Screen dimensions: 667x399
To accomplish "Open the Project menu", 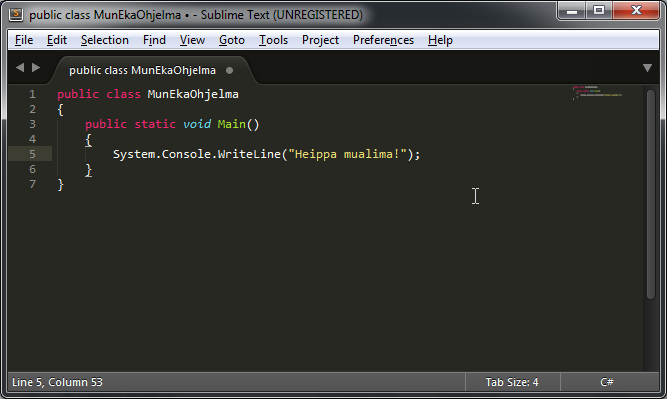I will tap(320, 40).
